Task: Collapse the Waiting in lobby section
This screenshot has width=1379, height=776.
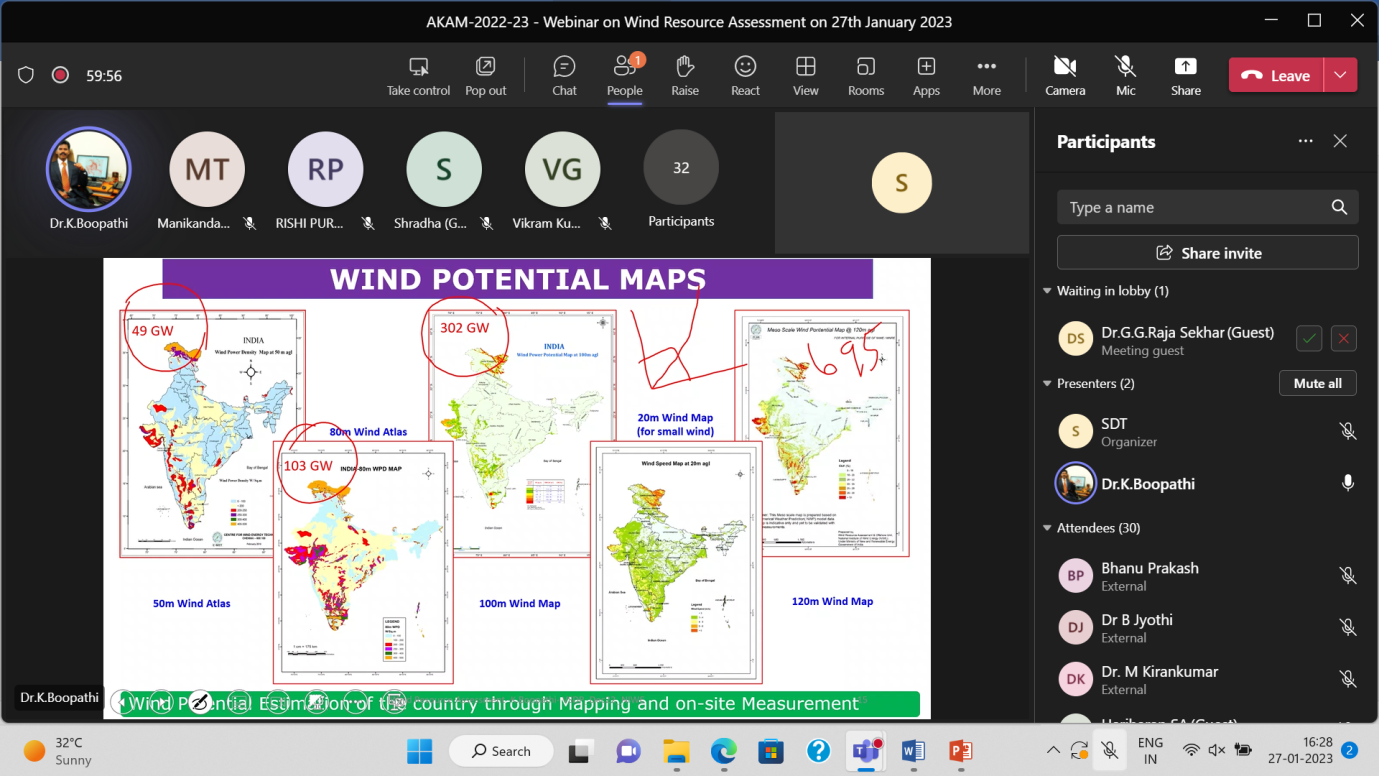Action: pyautogui.click(x=1047, y=291)
